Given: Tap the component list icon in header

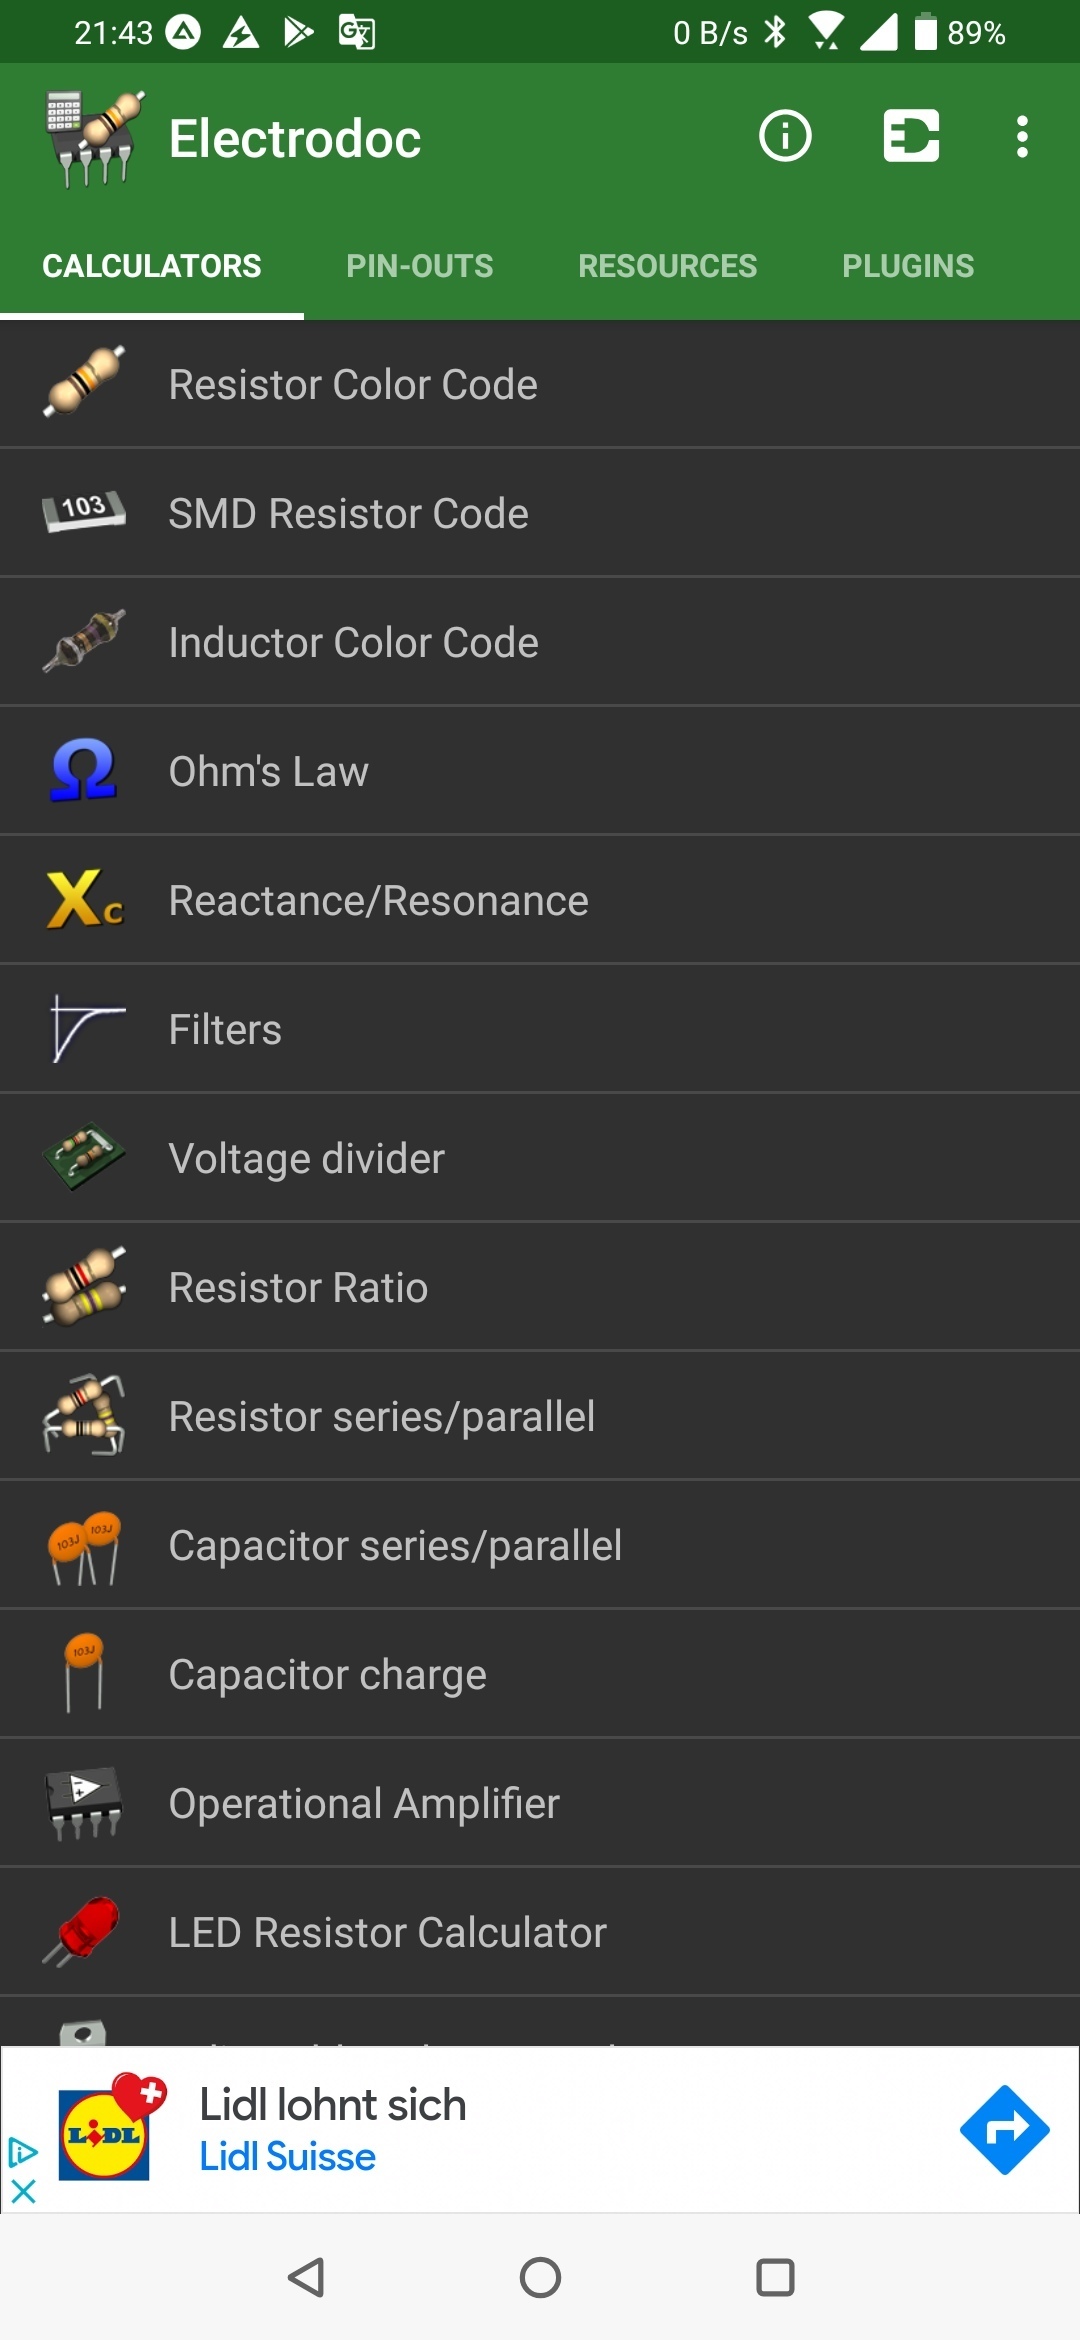Looking at the screenshot, I should (911, 136).
